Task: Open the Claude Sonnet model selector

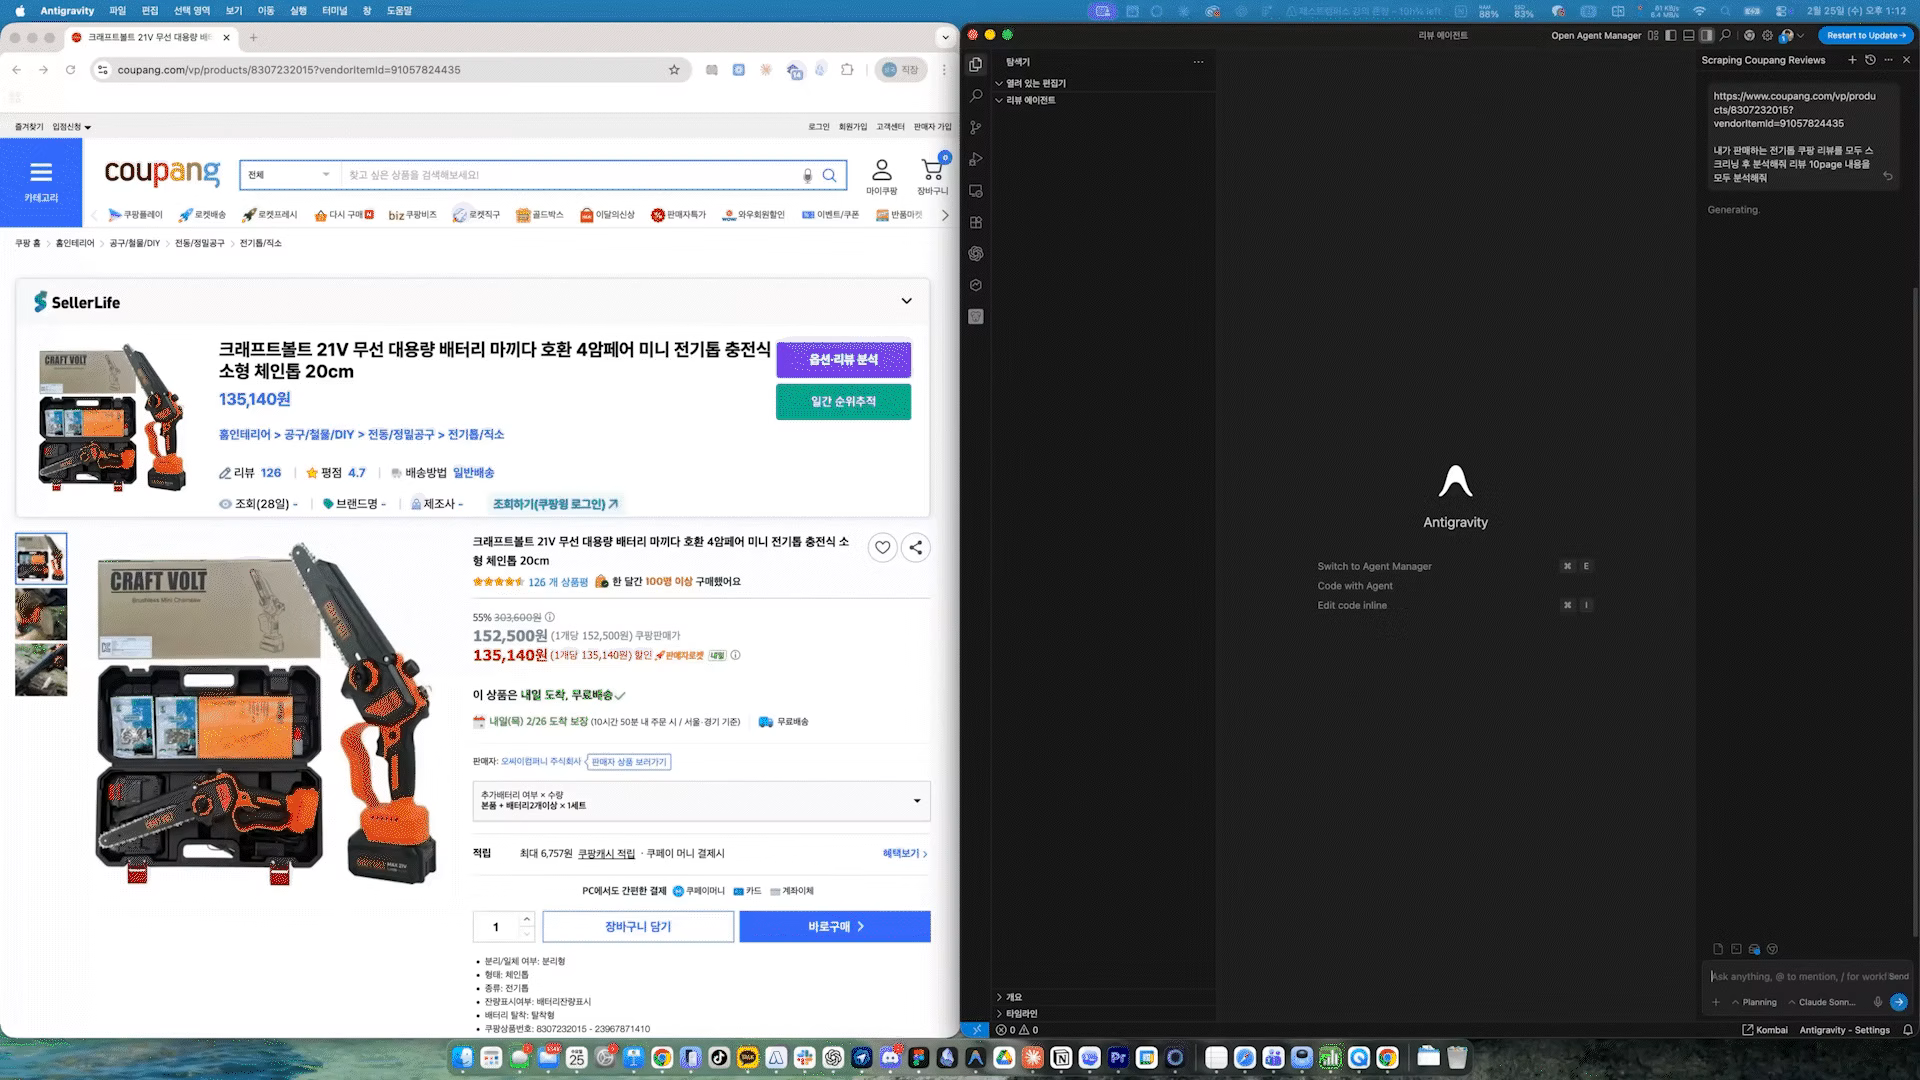Action: pyautogui.click(x=1821, y=1002)
